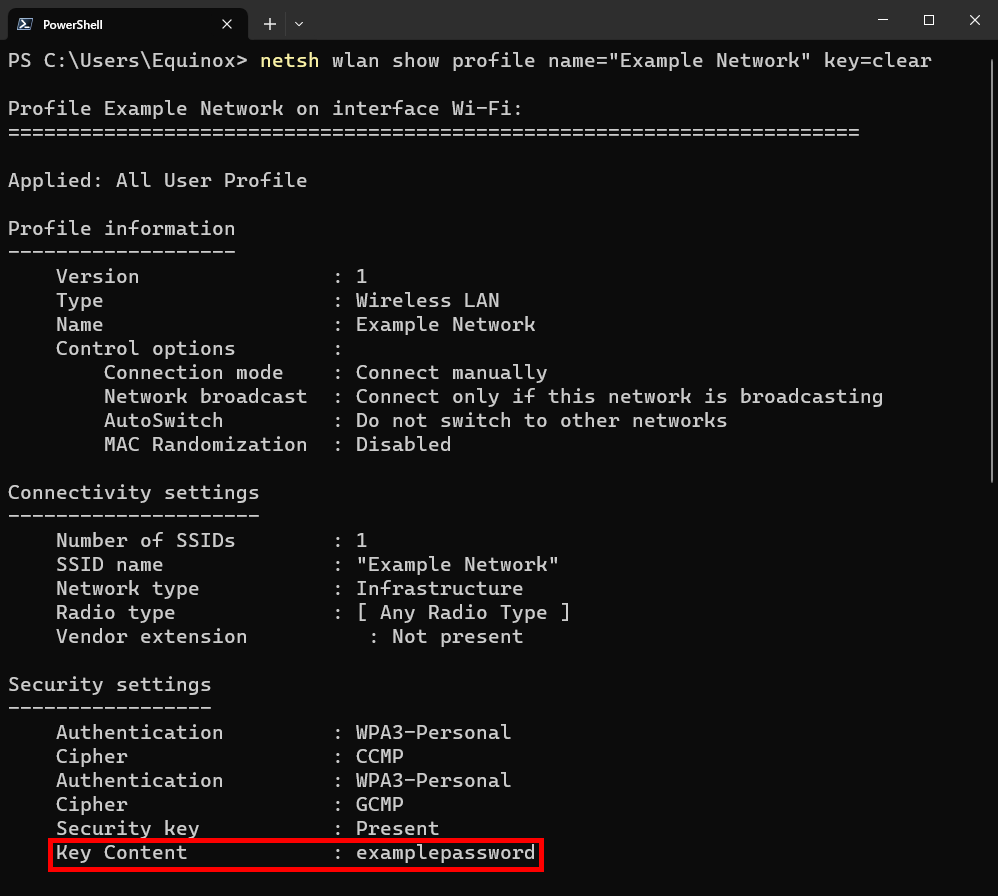Click the Profile information heading
The height and width of the screenshot is (896, 998).
coord(121,229)
